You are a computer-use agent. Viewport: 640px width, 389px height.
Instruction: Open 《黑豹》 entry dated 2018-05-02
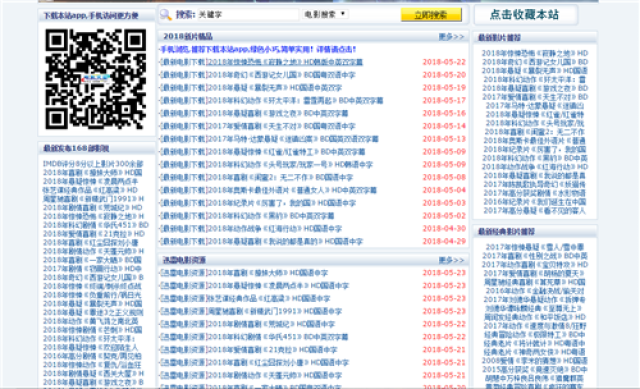tap(271, 216)
